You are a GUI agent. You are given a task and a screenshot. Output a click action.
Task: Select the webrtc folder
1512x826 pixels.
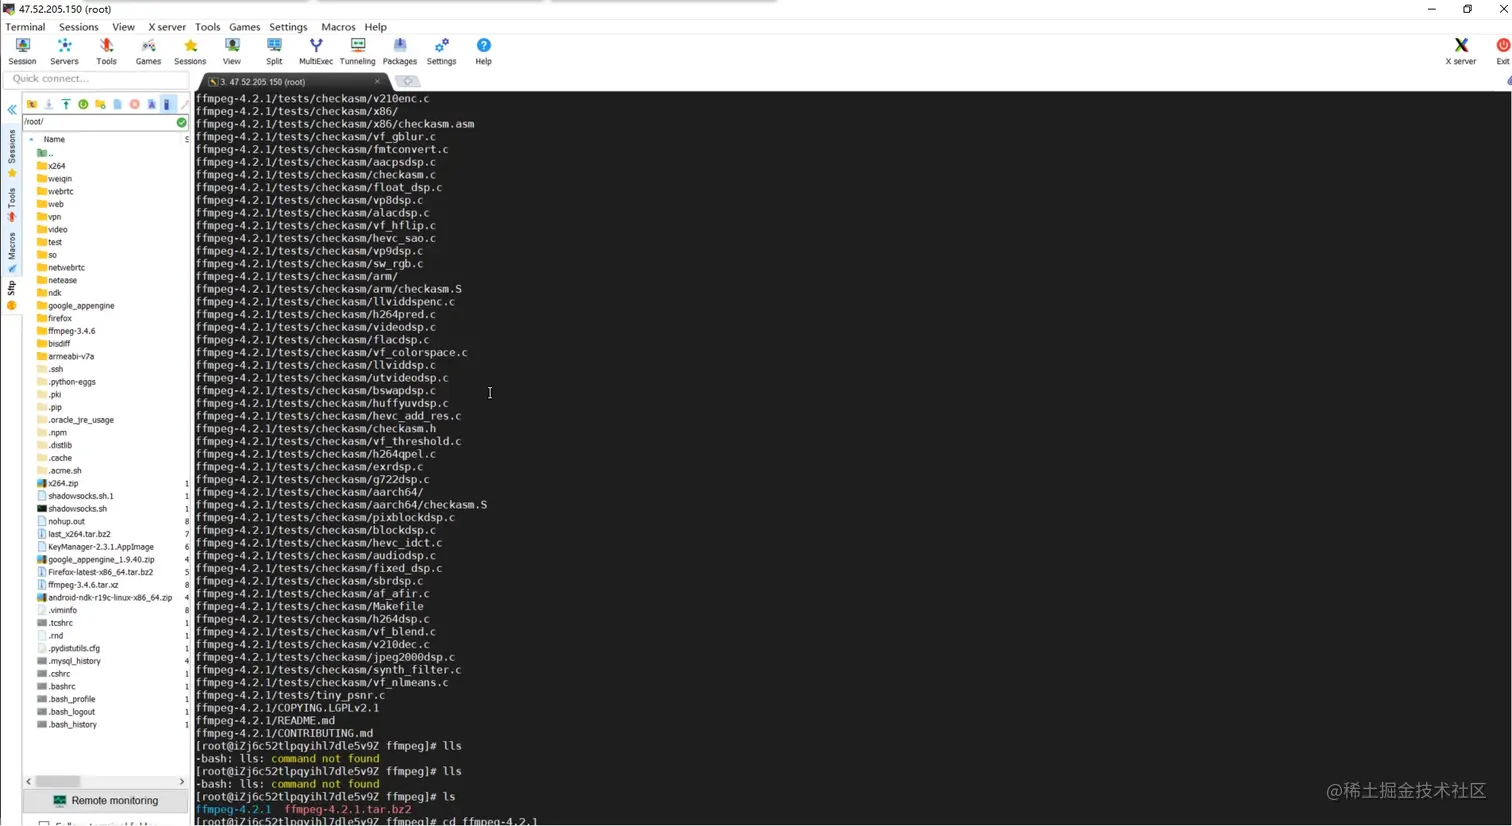(55, 191)
